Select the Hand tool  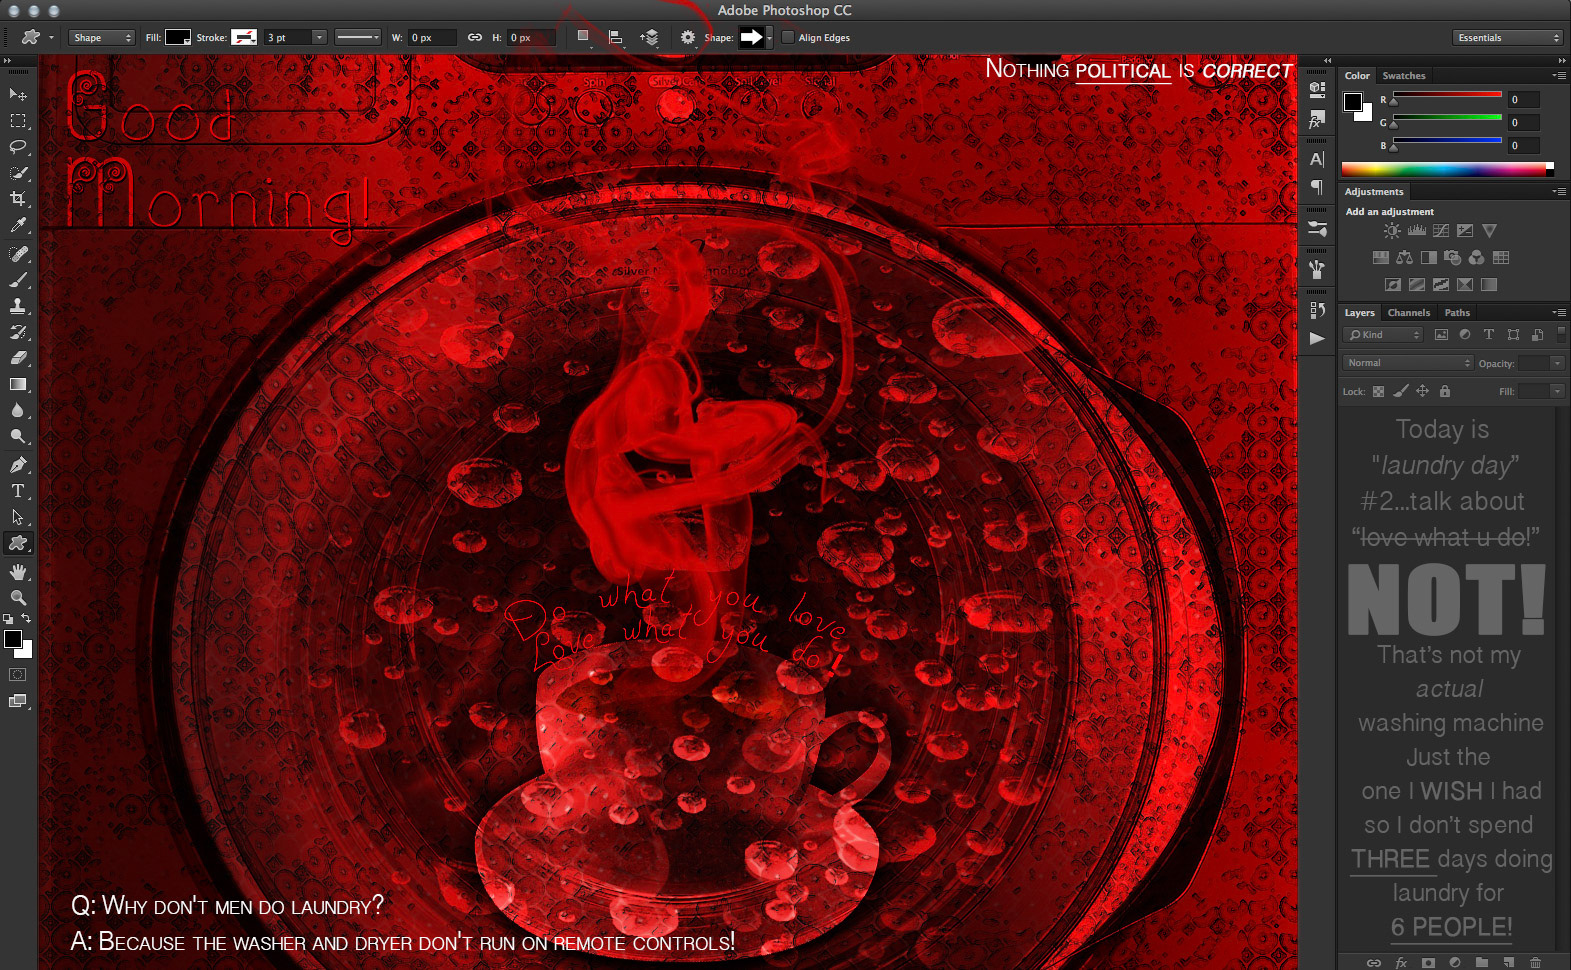[x=18, y=572]
